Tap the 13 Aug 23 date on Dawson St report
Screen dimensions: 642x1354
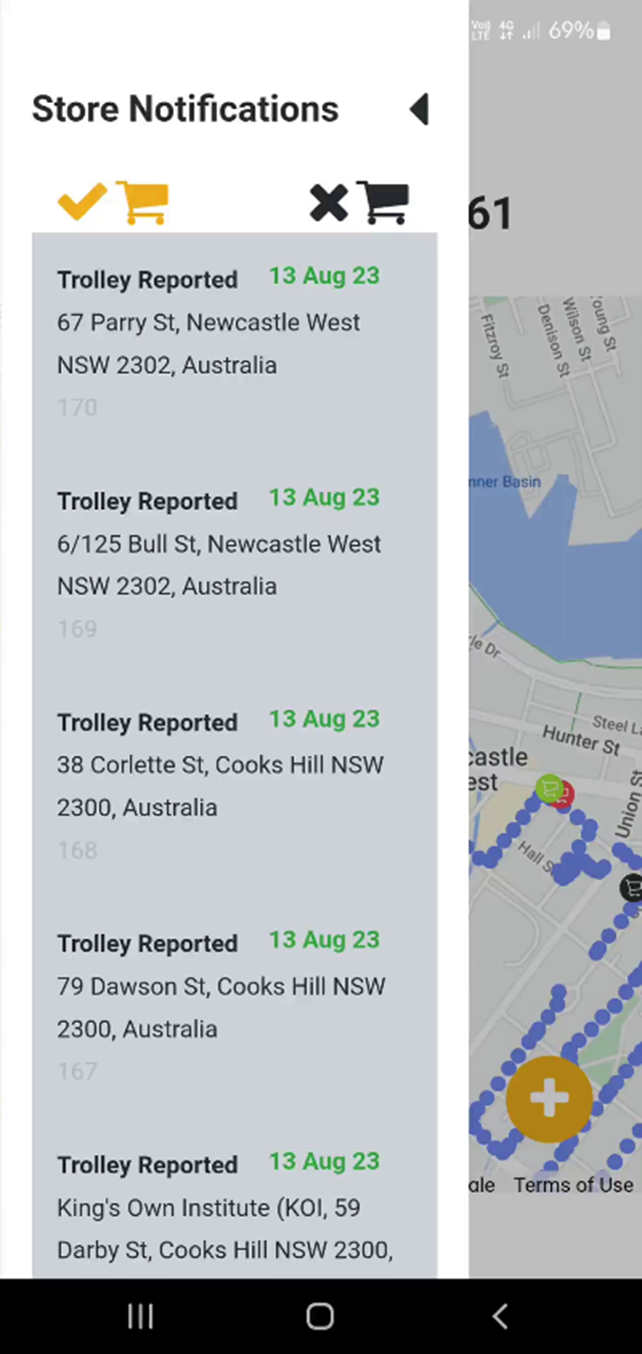coord(324,940)
